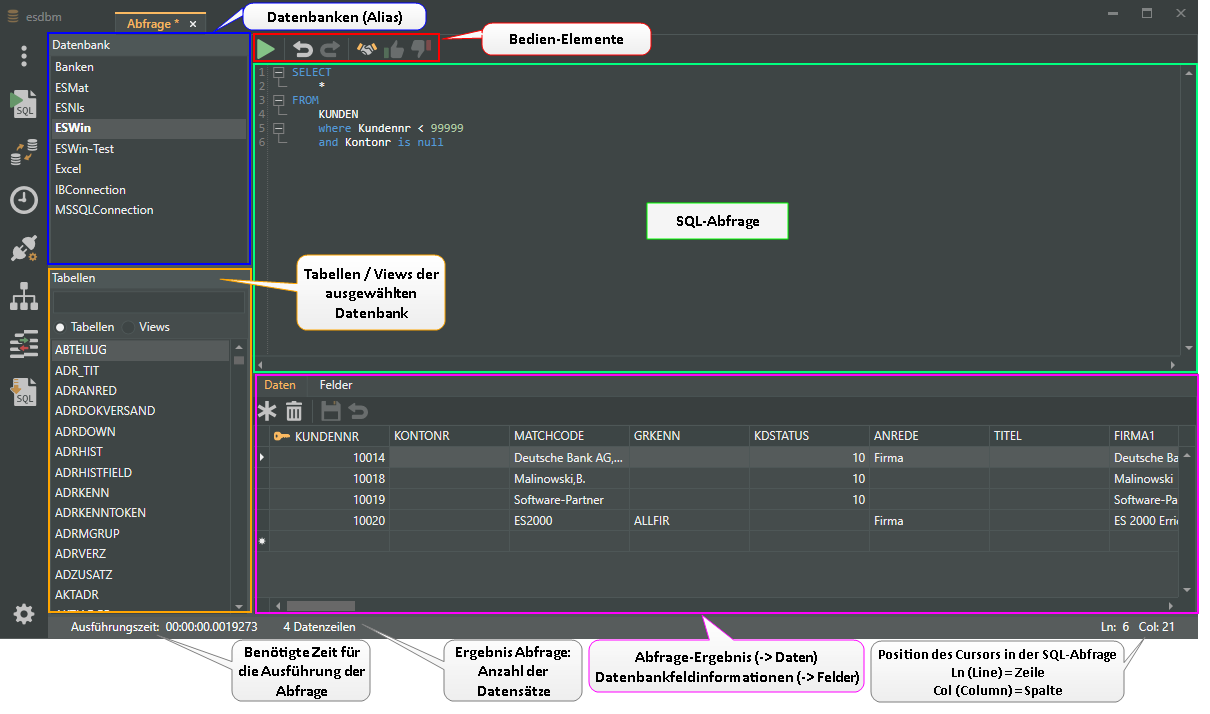The width and height of the screenshot is (1210, 714).
Task: Sort by the MATCHCODE column header
Action: tap(569, 436)
